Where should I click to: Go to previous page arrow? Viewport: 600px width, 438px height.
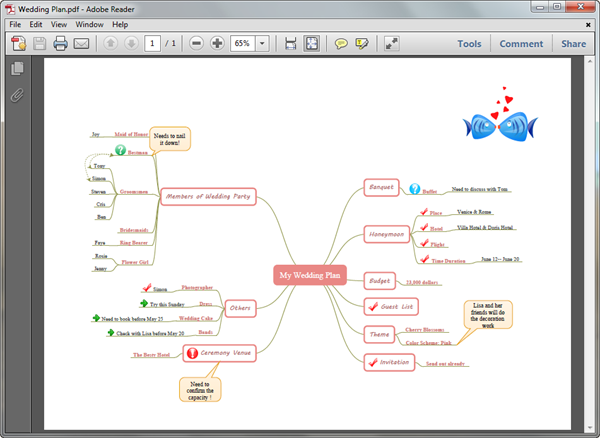[111, 43]
